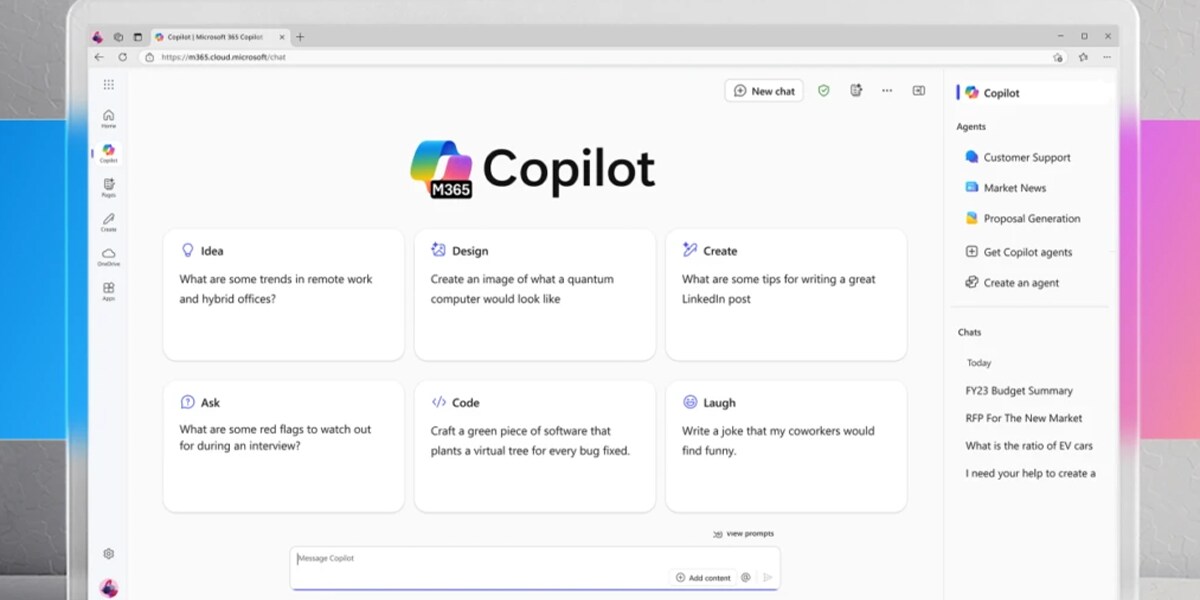Expand View prompts above the message box
Screen dimensions: 1200x600
(x=743, y=534)
